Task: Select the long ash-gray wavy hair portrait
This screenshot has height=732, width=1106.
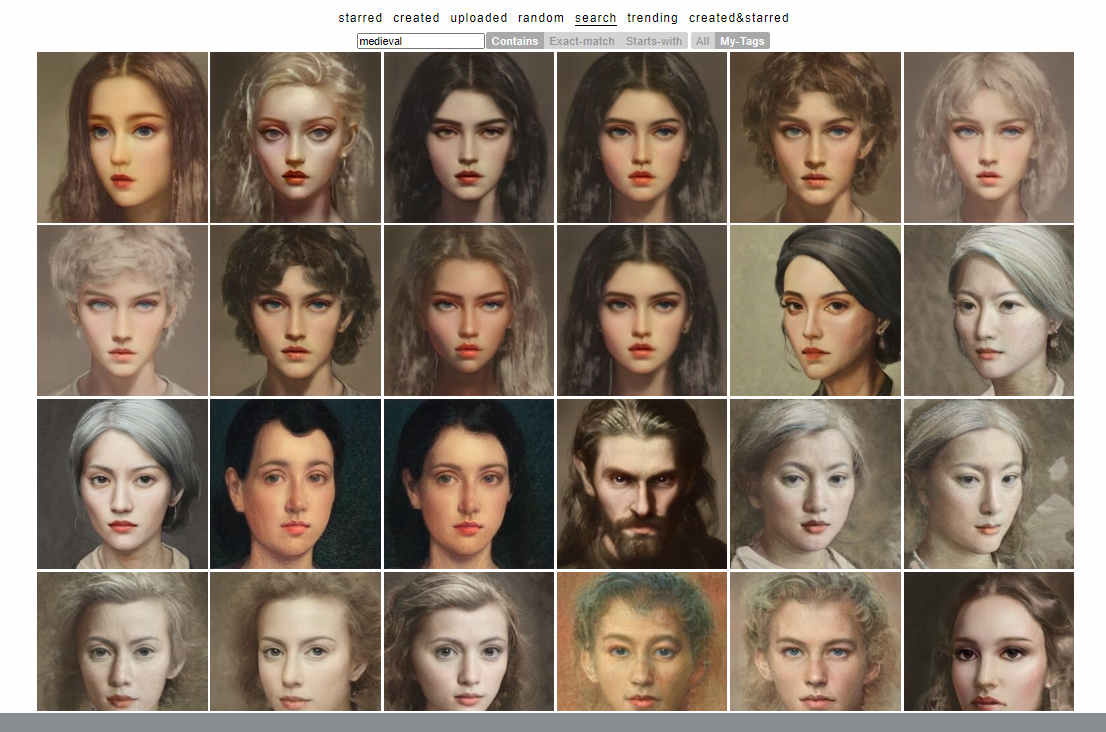Action: pos(469,310)
